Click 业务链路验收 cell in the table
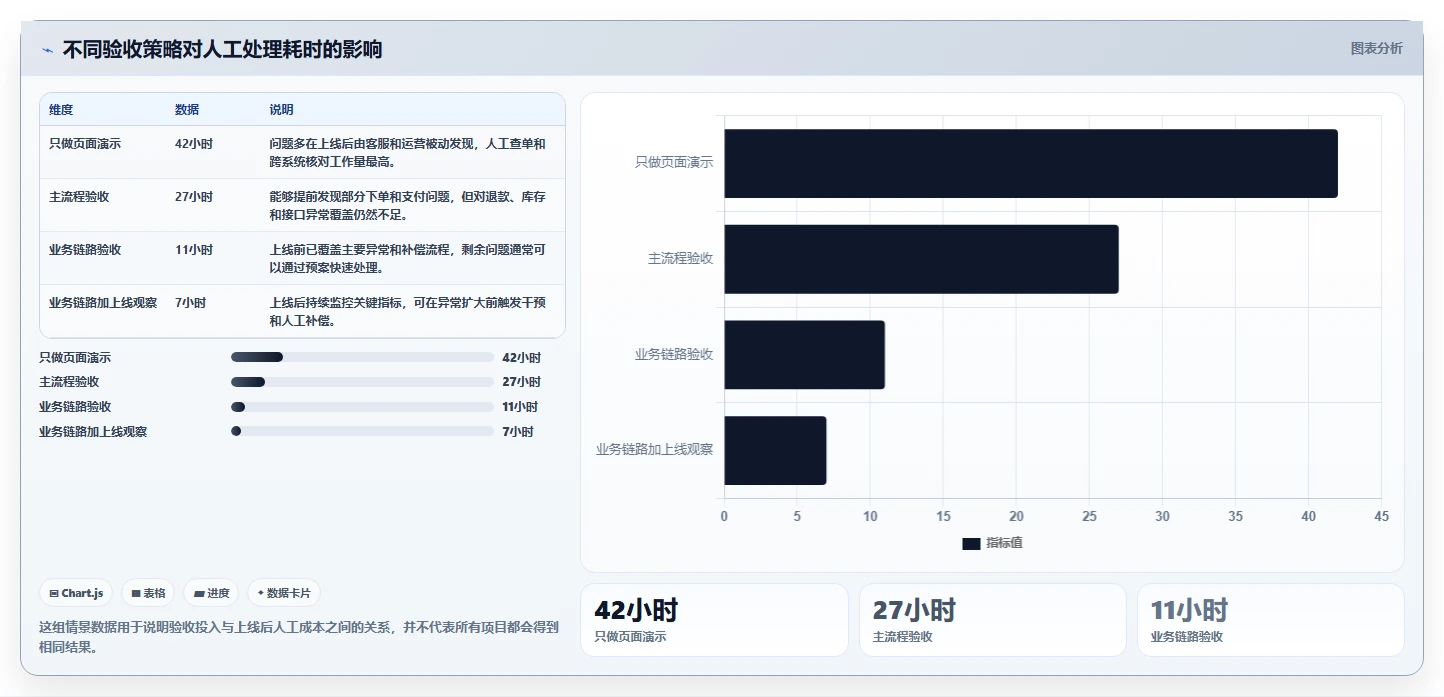This screenshot has width=1444, height=697. click(x=85, y=250)
